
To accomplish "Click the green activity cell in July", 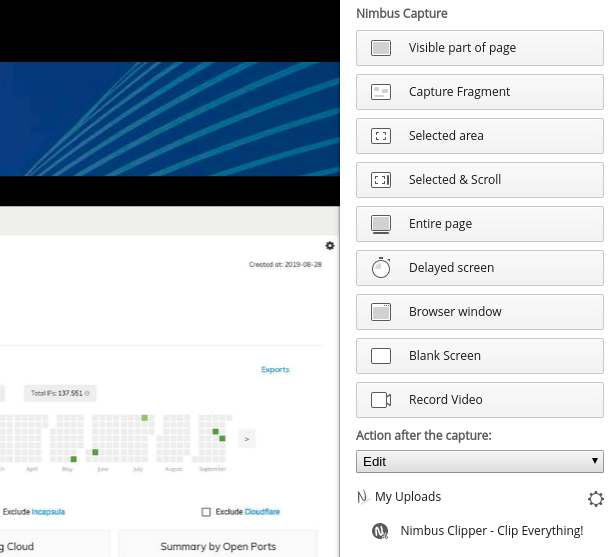I will 144,418.
